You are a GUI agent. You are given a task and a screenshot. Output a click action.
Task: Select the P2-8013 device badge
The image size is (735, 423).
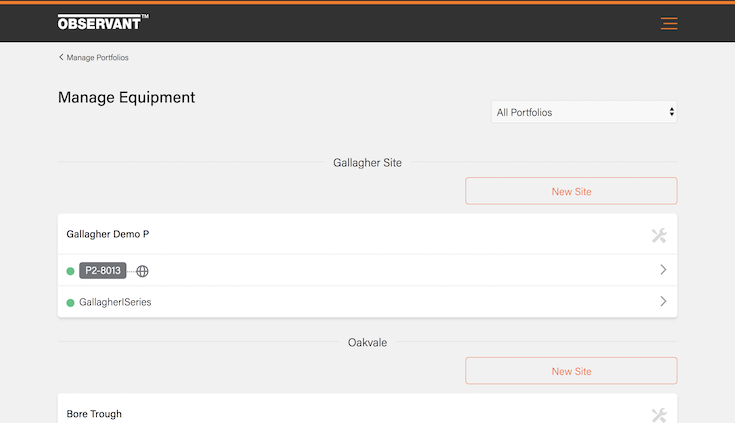tap(103, 271)
